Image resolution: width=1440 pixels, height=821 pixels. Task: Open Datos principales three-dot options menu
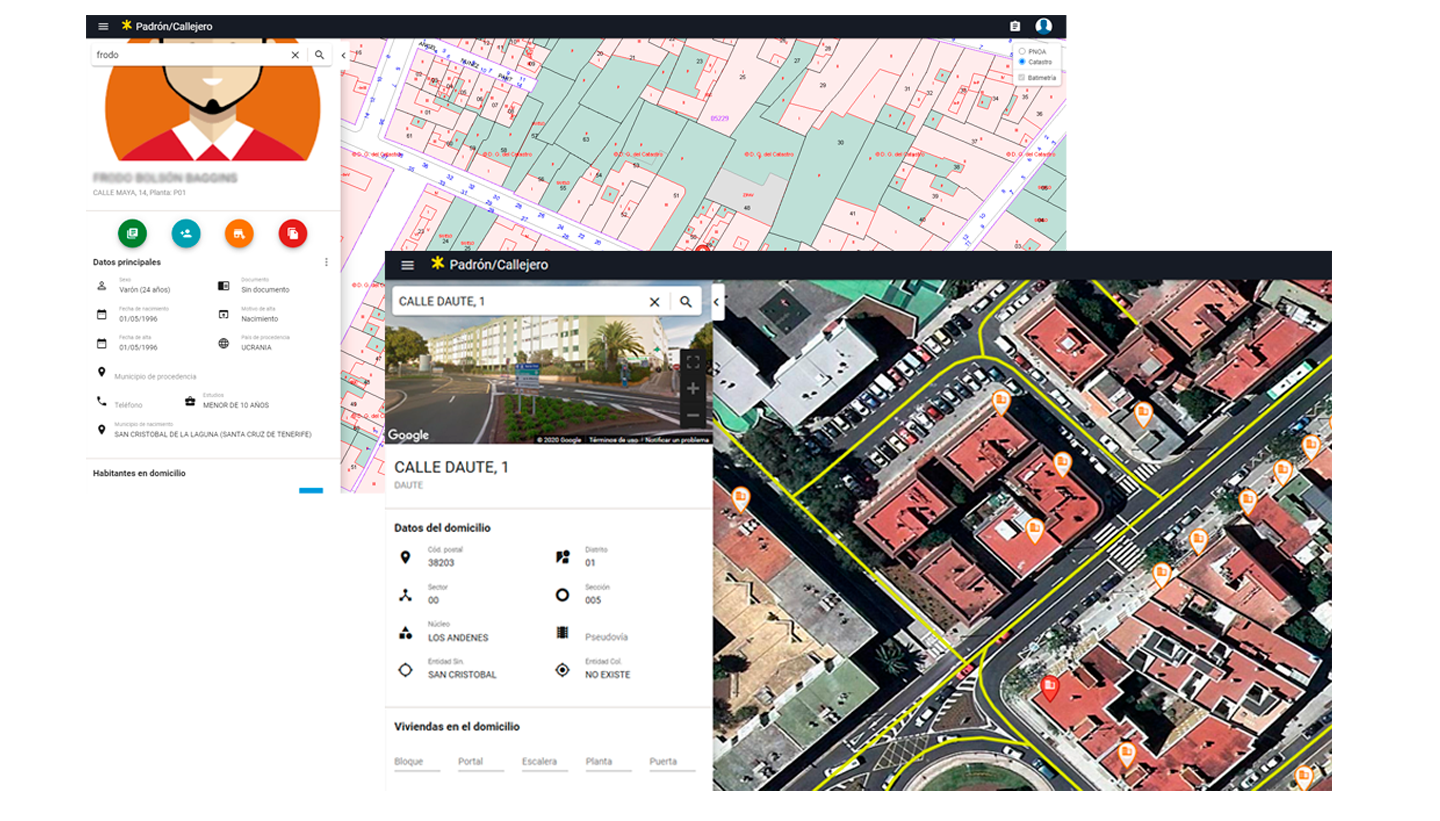tap(326, 262)
